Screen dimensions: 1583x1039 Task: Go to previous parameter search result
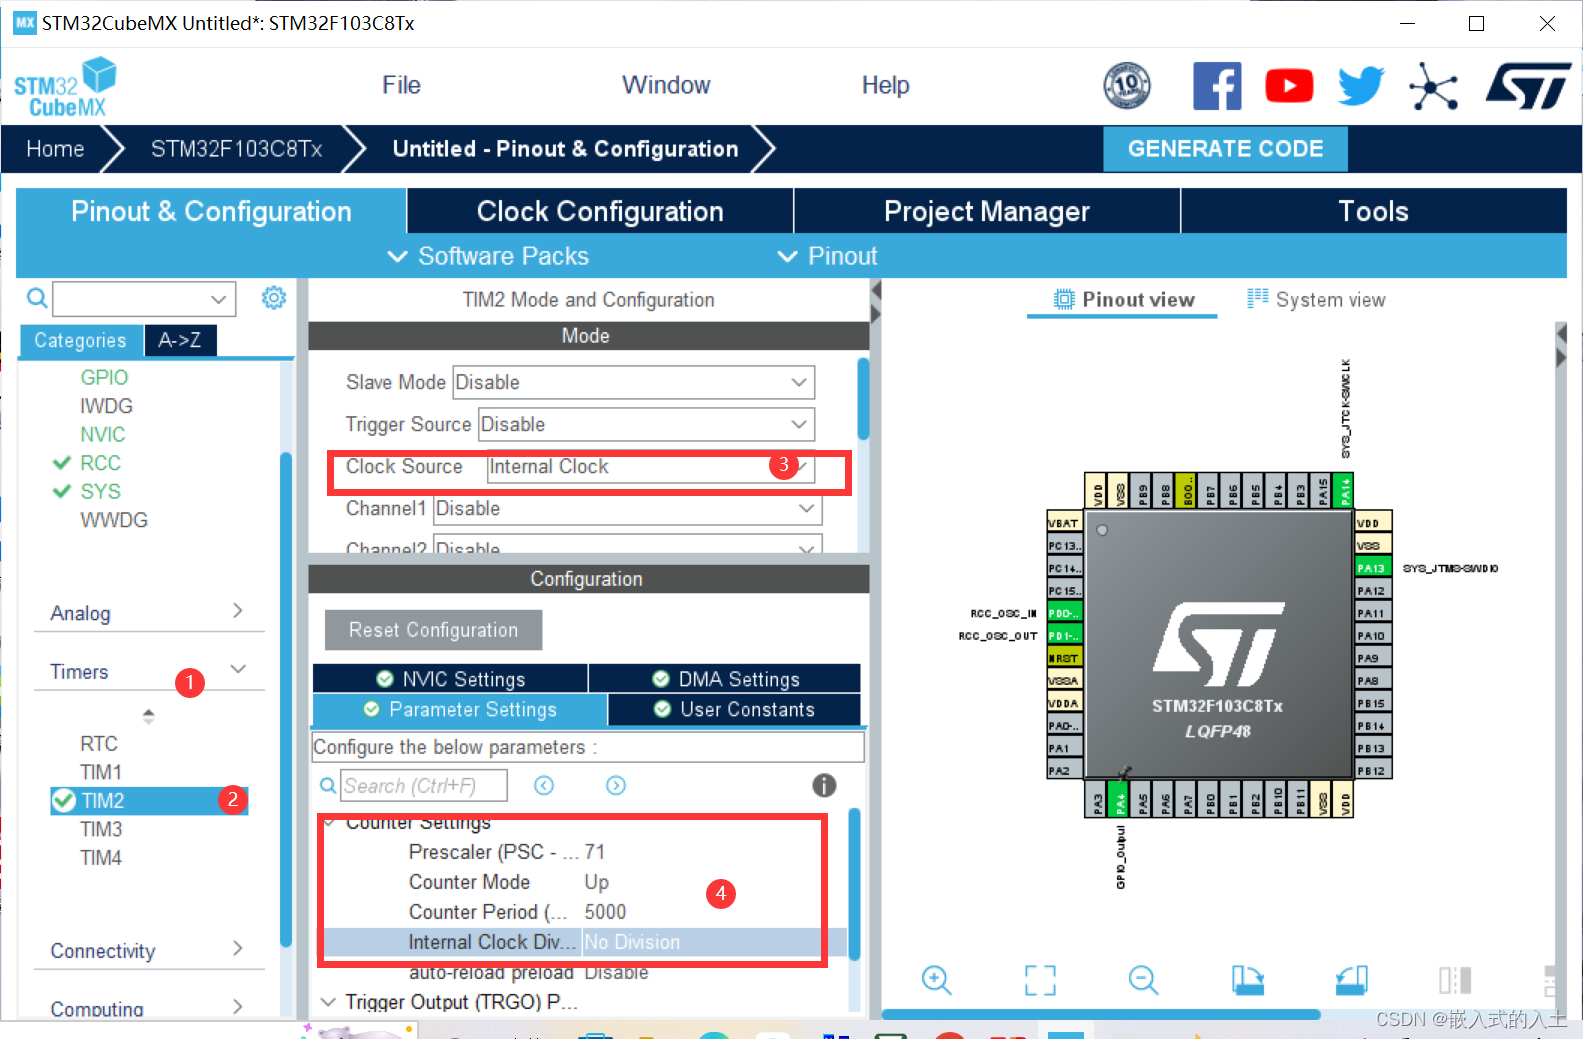pyautogui.click(x=544, y=785)
